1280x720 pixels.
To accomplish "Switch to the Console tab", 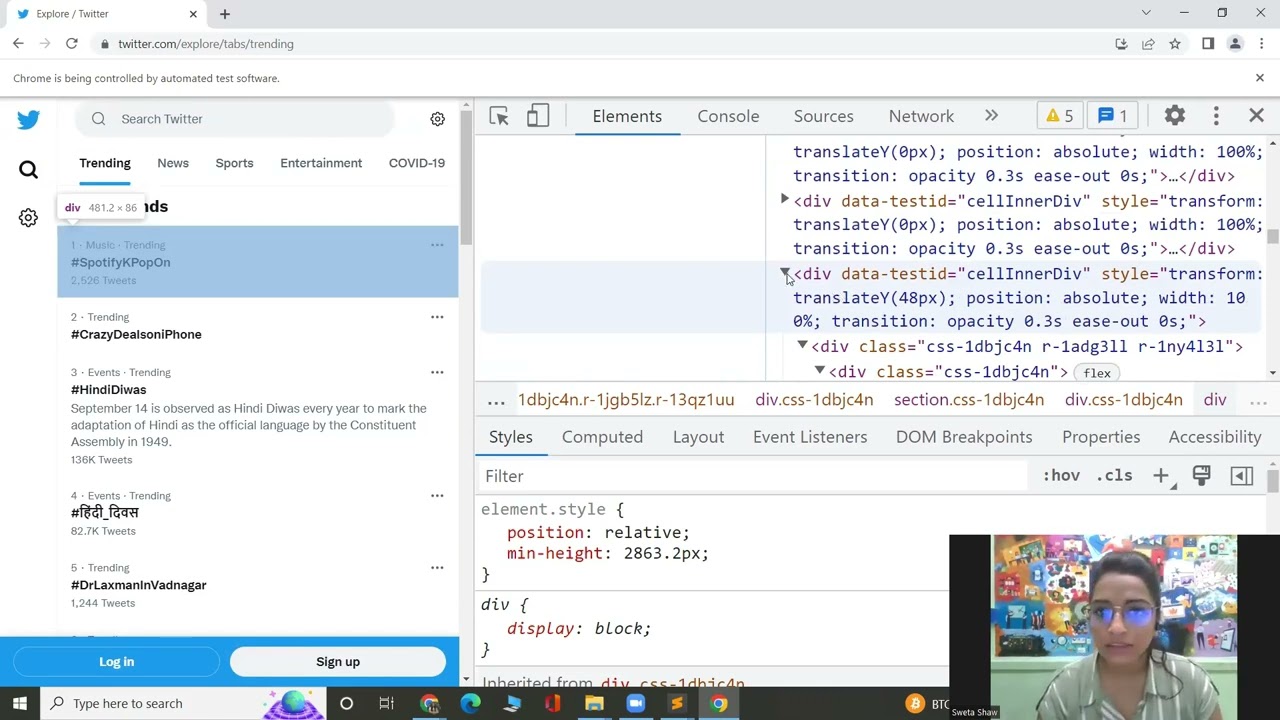I will [728, 116].
